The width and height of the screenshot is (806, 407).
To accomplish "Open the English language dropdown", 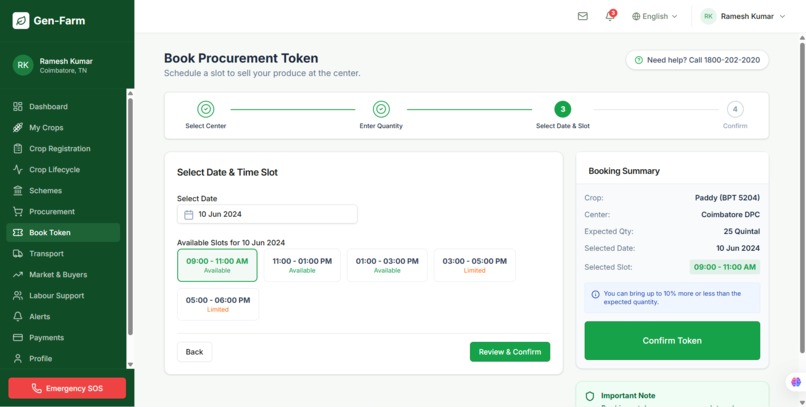I will [654, 16].
